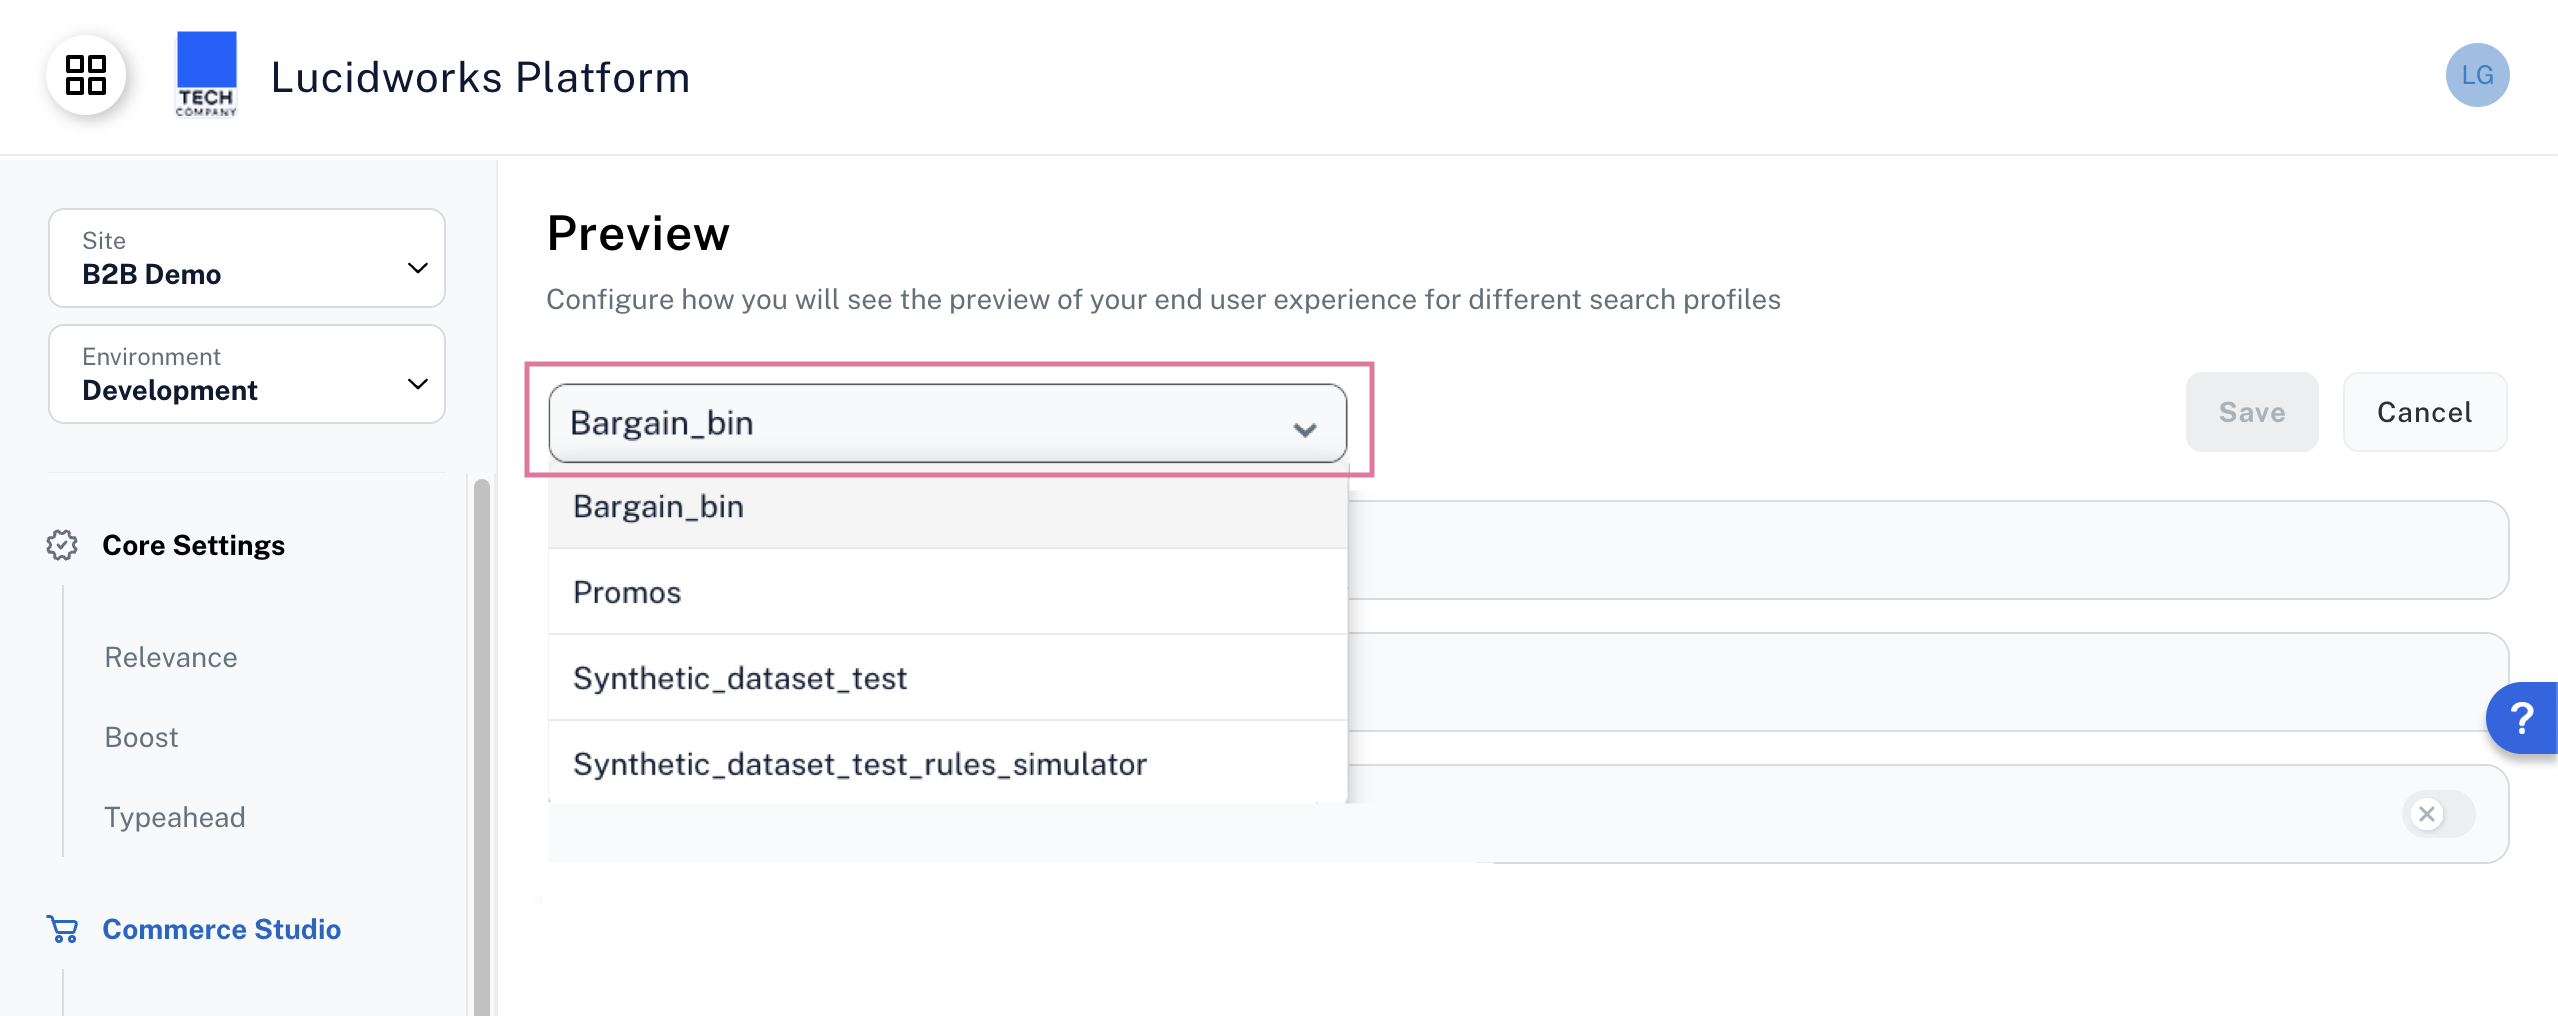Open the Core Settings section
Image resolution: width=2558 pixels, height=1016 pixels.
193,545
